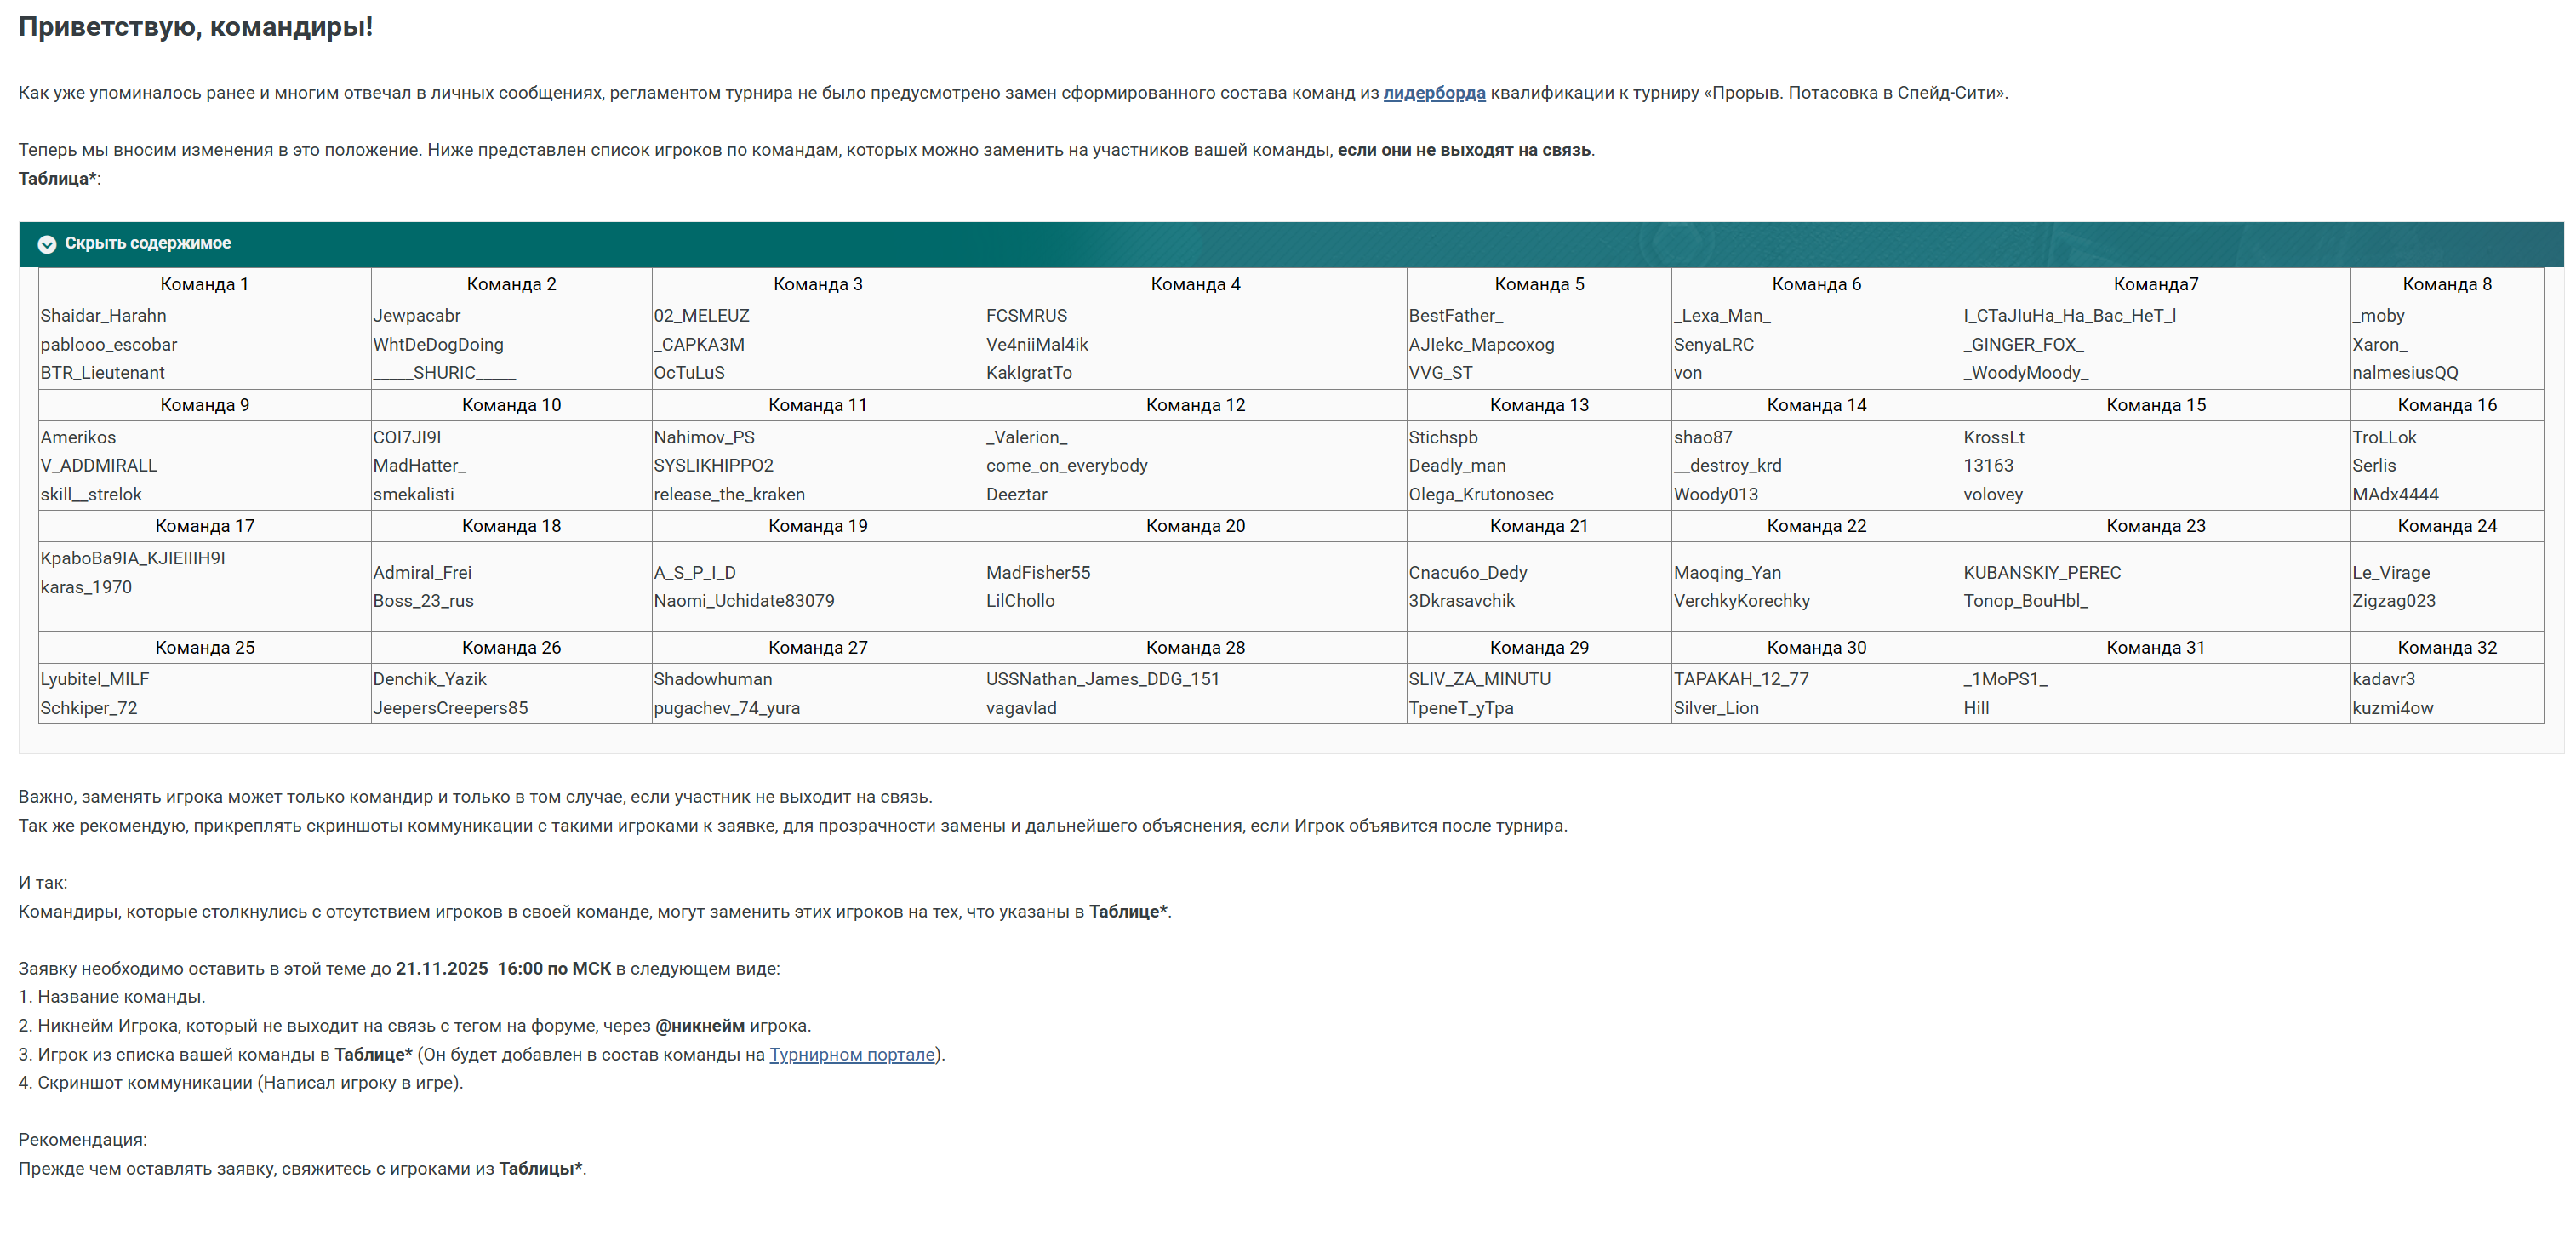Click the "Команда 27" header cell
This screenshot has width=2576, height=1241.
coord(817,648)
